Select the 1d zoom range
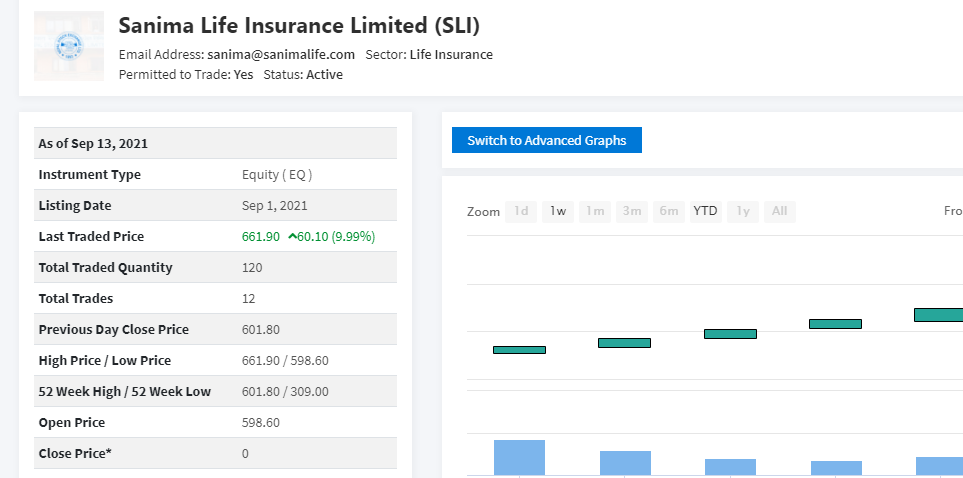Viewport: 963px width, 478px height. coord(521,211)
